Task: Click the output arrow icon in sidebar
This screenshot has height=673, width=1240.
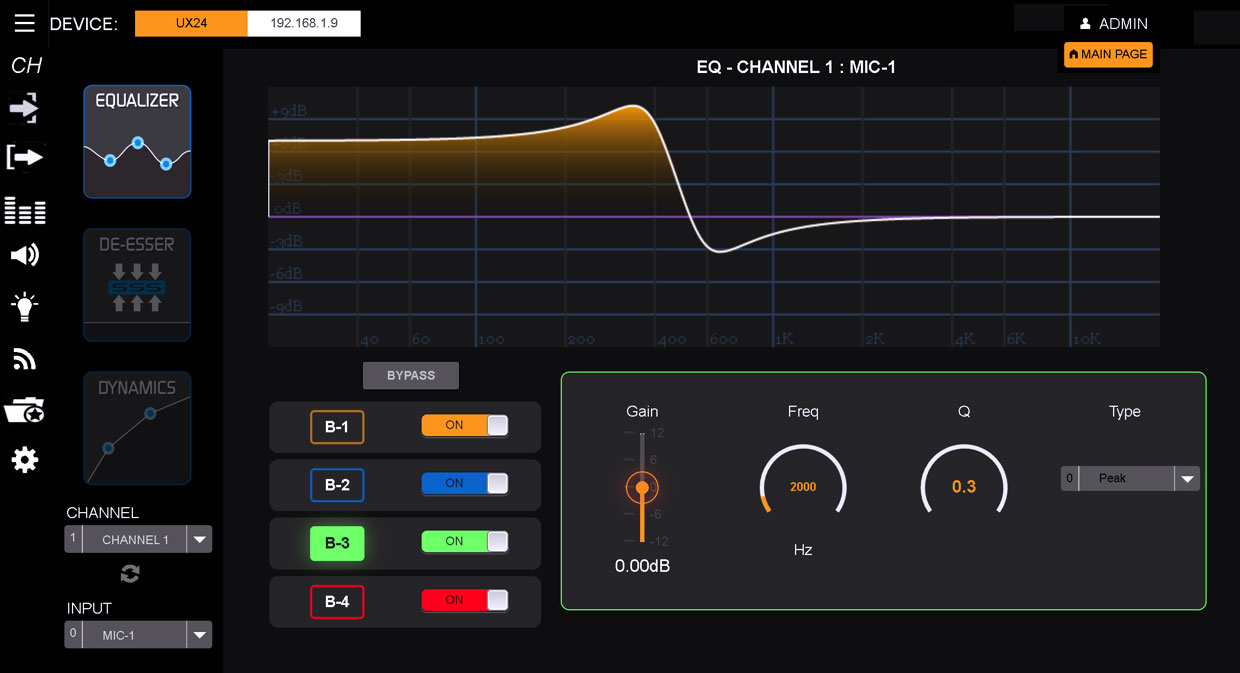Action: [24, 156]
